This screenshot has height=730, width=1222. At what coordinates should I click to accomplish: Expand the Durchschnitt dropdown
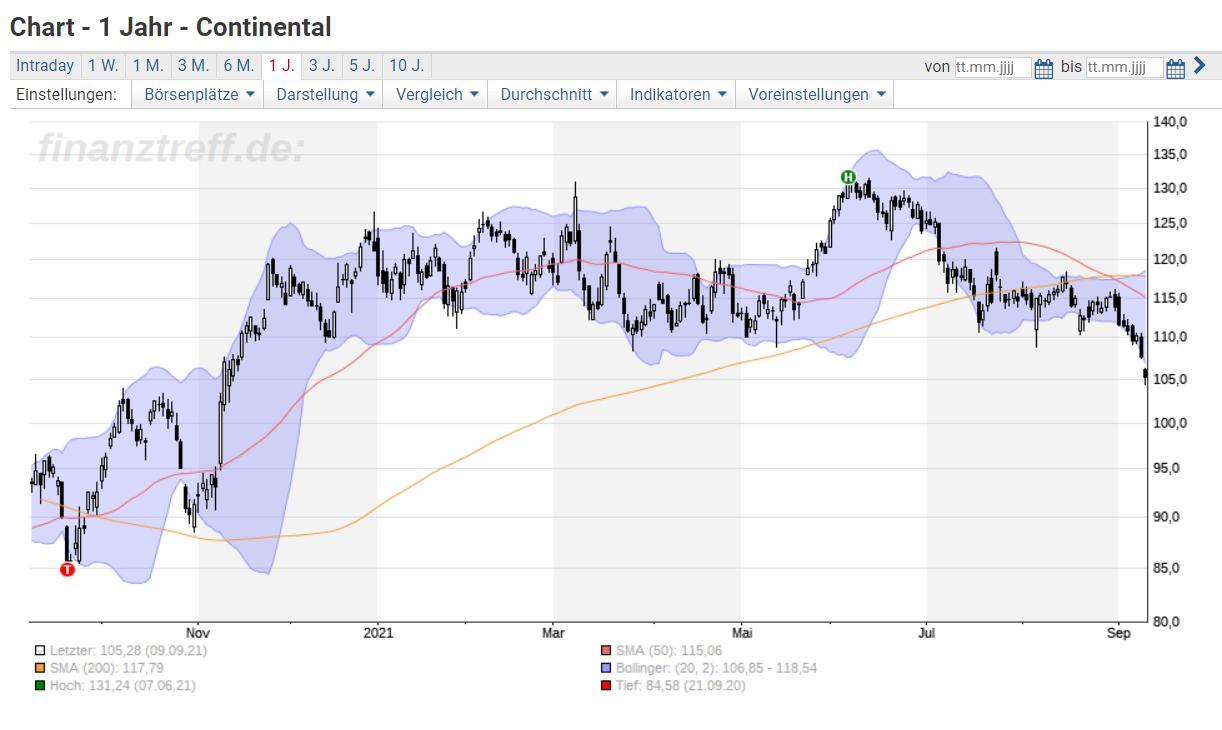553,95
